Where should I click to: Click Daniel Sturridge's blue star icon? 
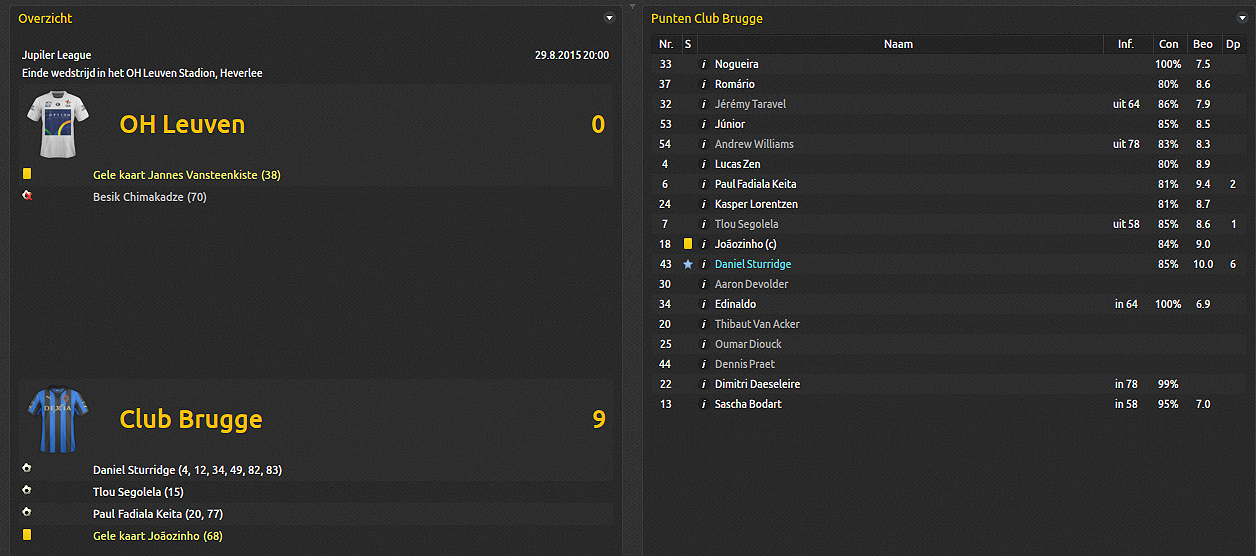(687, 264)
